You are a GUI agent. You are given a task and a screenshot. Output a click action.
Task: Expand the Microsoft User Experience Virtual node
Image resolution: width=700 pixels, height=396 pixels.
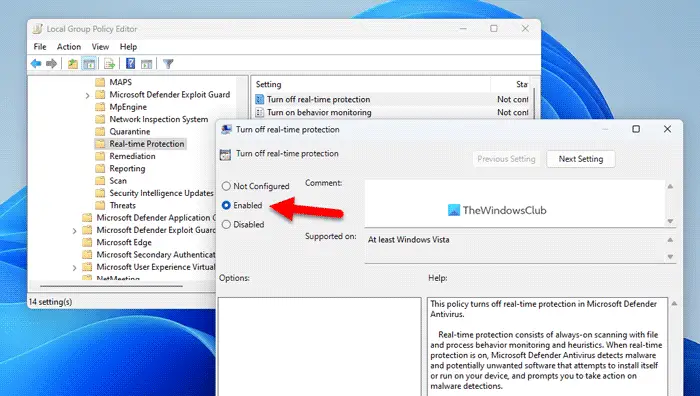75,267
